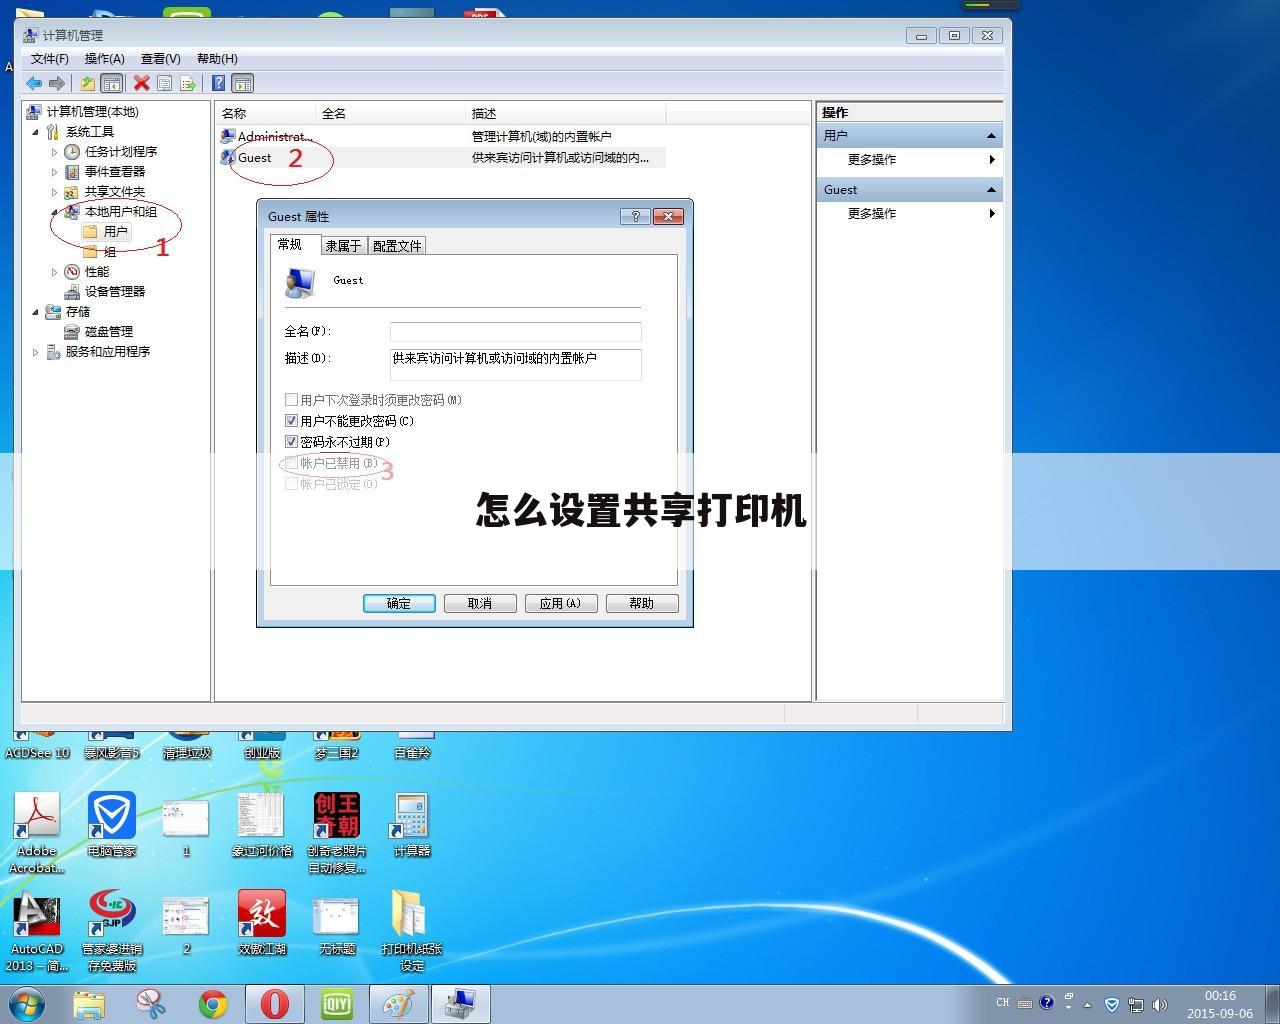Uncheck 用户不能更改密码 in Guest properties
Image resolution: width=1280 pixels, height=1024 pixels.
coord(292,420)
